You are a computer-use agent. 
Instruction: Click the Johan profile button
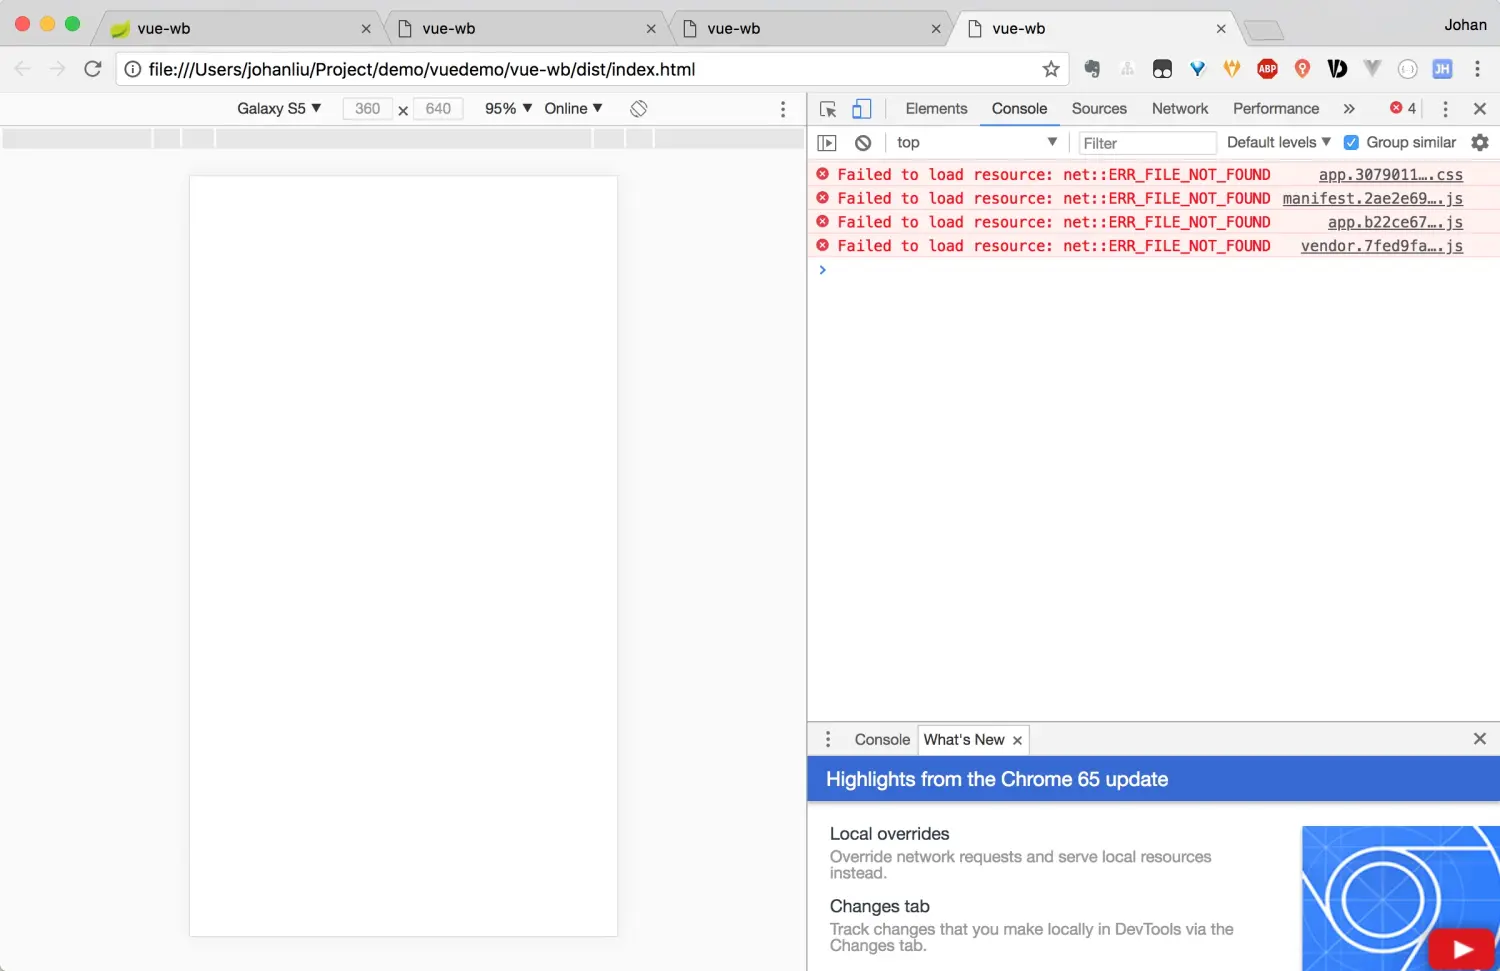1465,25
